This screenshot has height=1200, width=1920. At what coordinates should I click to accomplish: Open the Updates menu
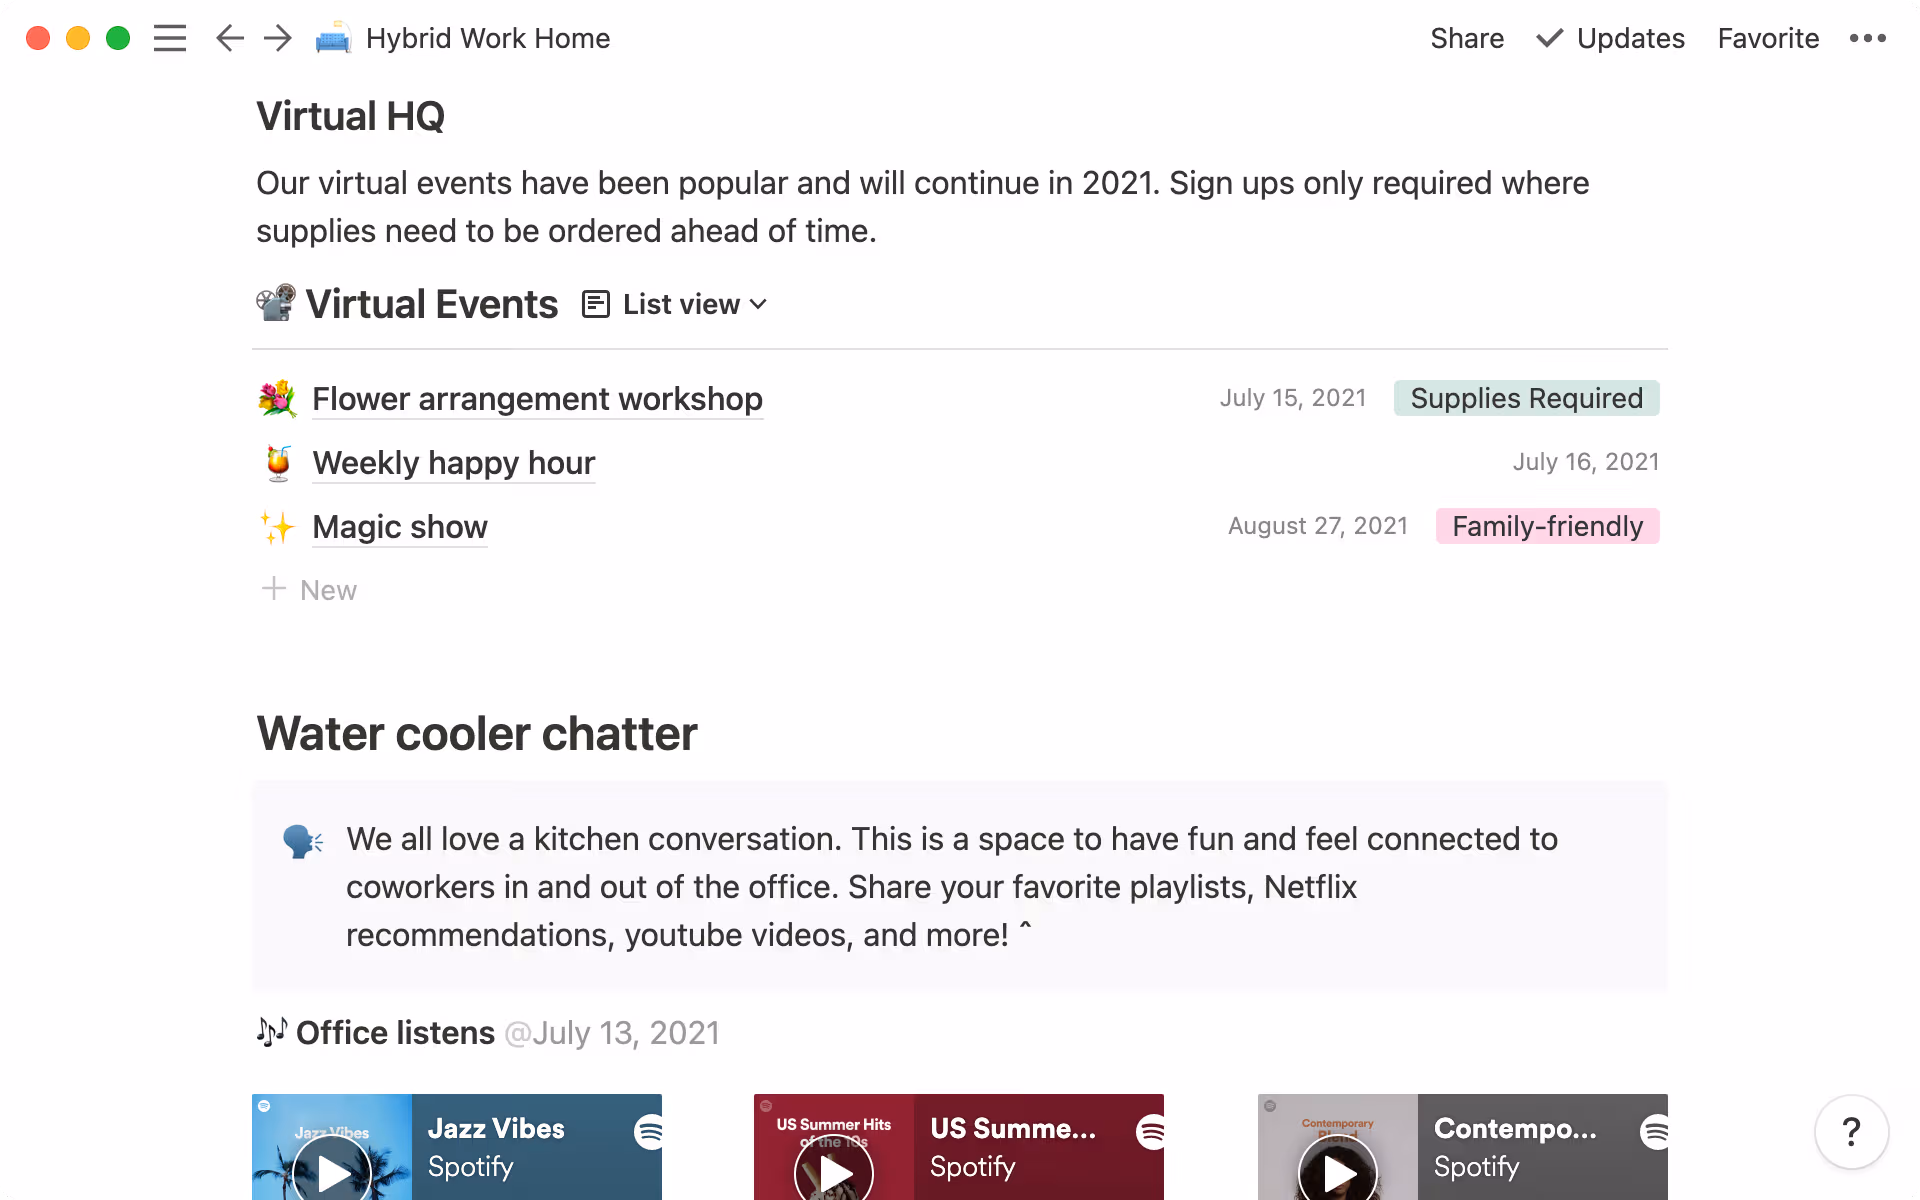1611,38
